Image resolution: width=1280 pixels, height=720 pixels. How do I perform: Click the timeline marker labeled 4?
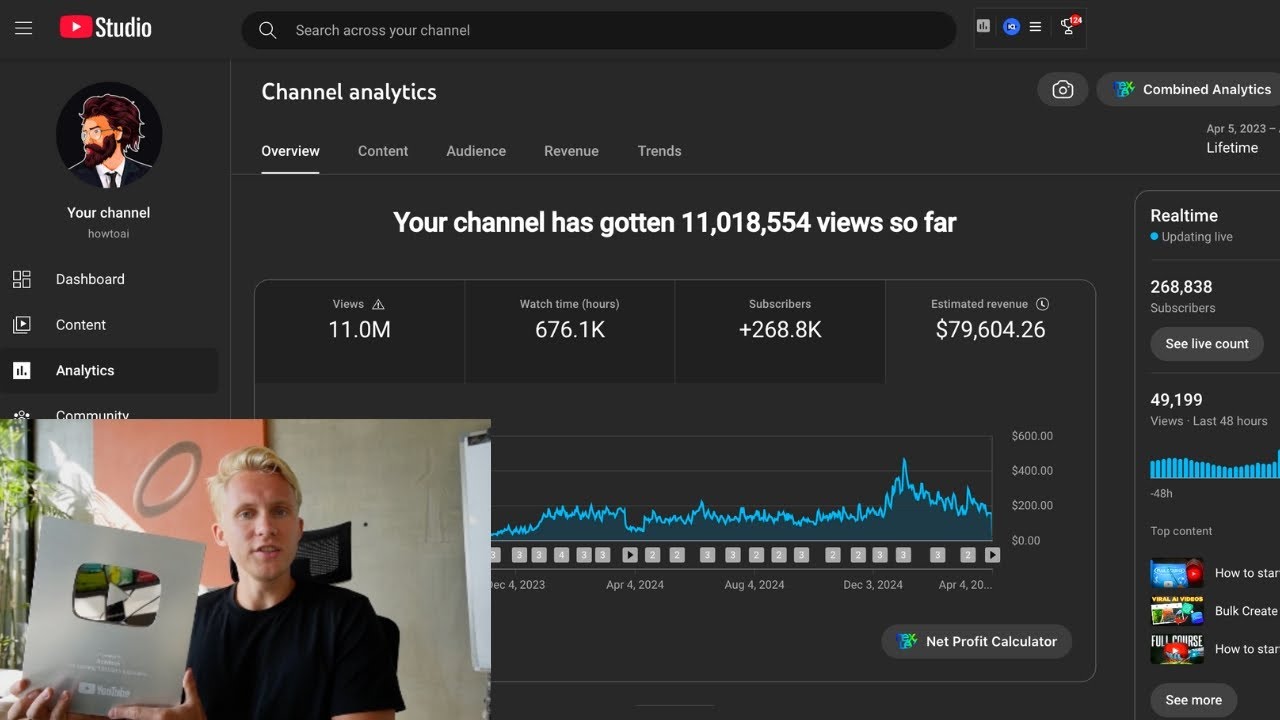[561, 555]
